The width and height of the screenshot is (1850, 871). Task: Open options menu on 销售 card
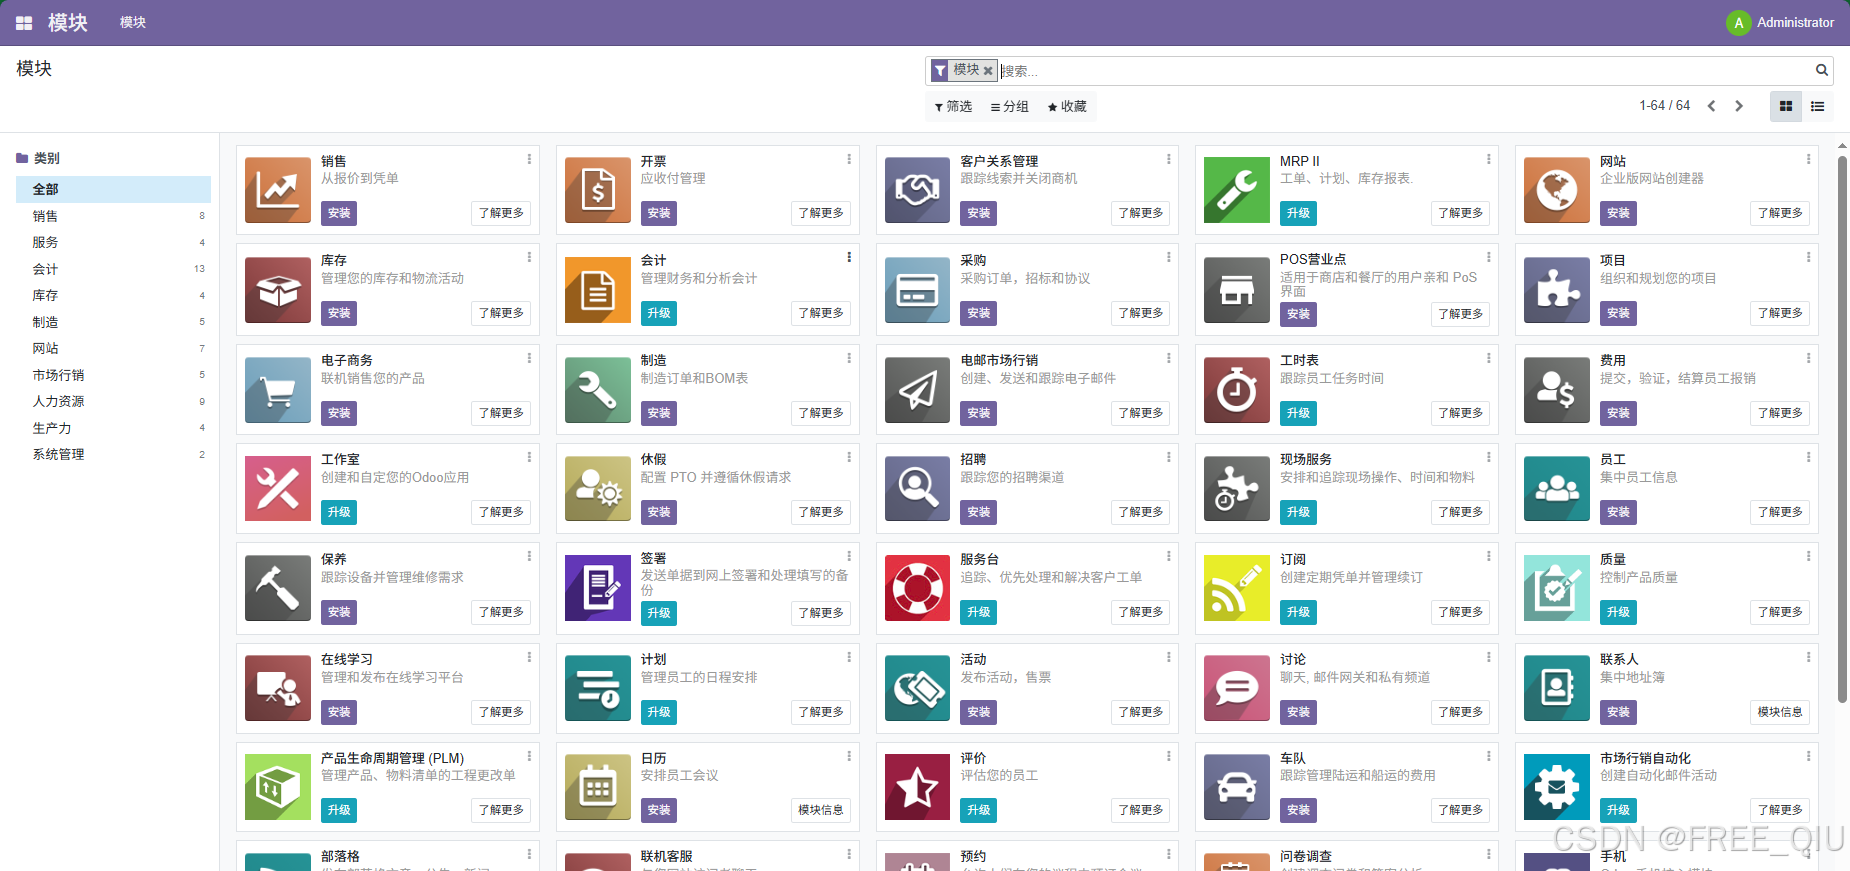coord(529,159)
